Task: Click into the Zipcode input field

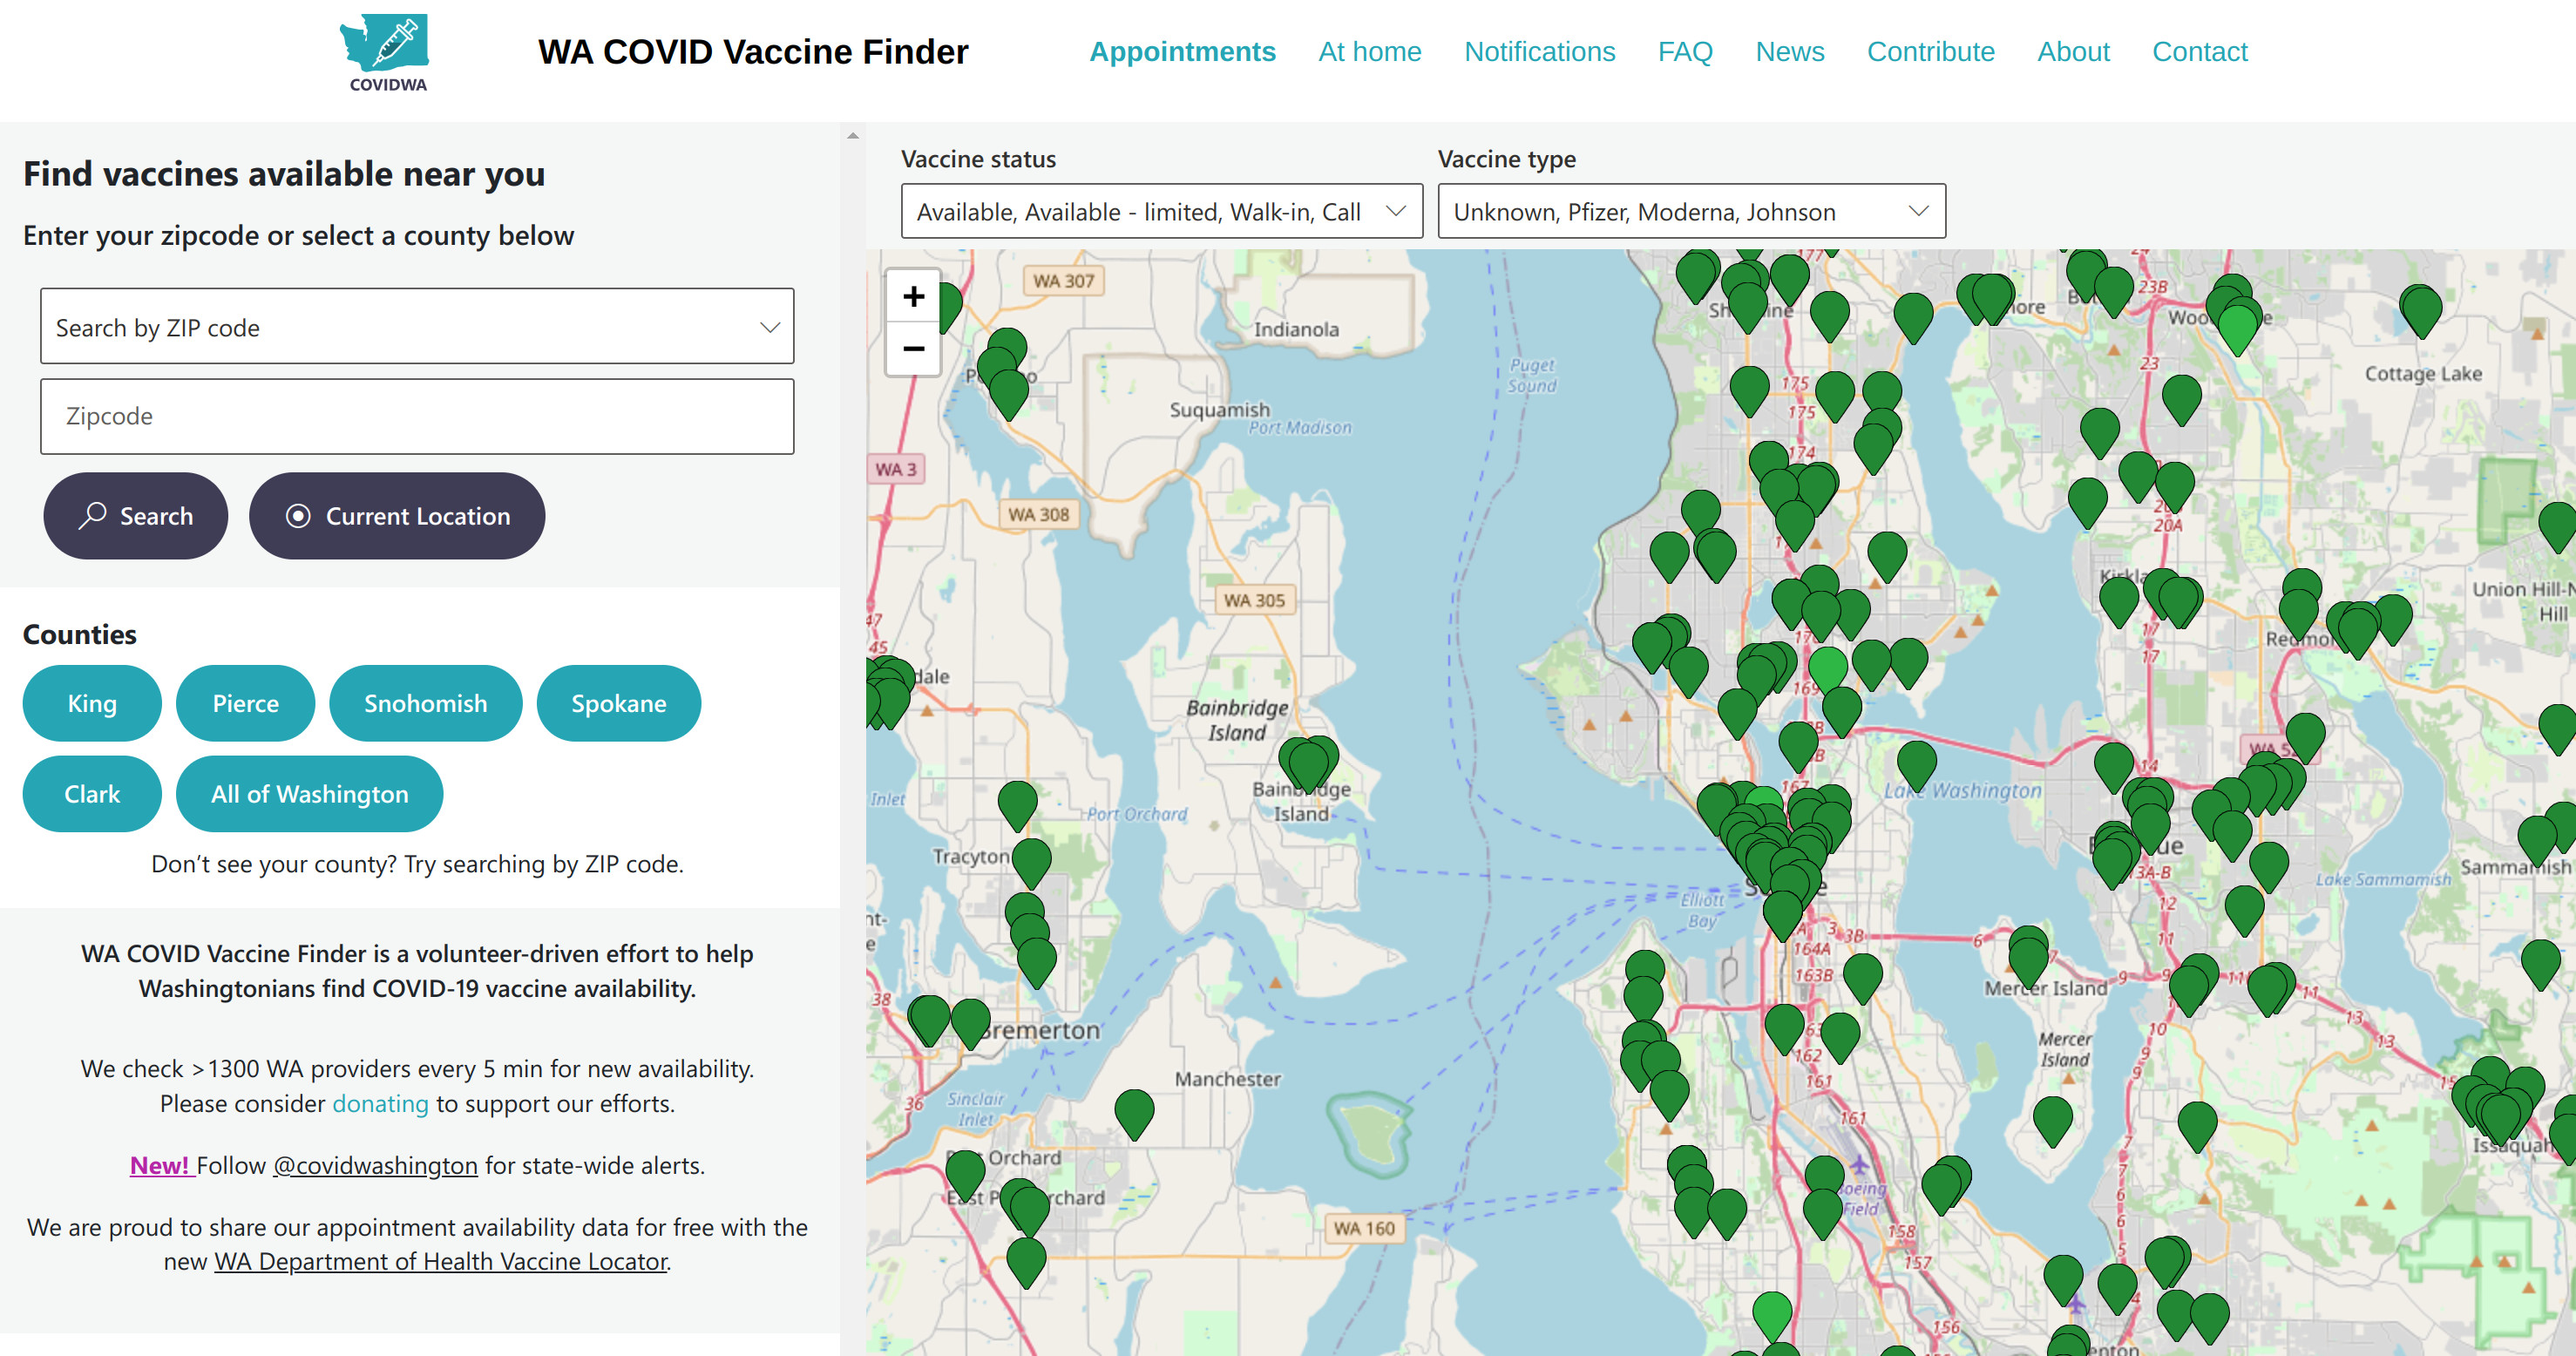Action: point(417,416)
